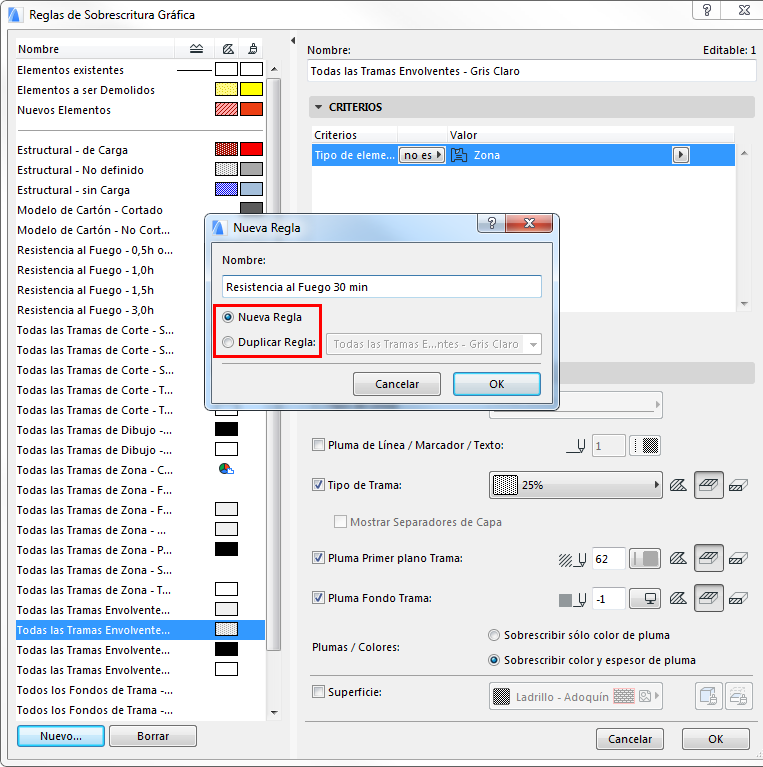
Task: Uncheck Pluma Primer plano Trama checkbox
Action: [318, 558]
